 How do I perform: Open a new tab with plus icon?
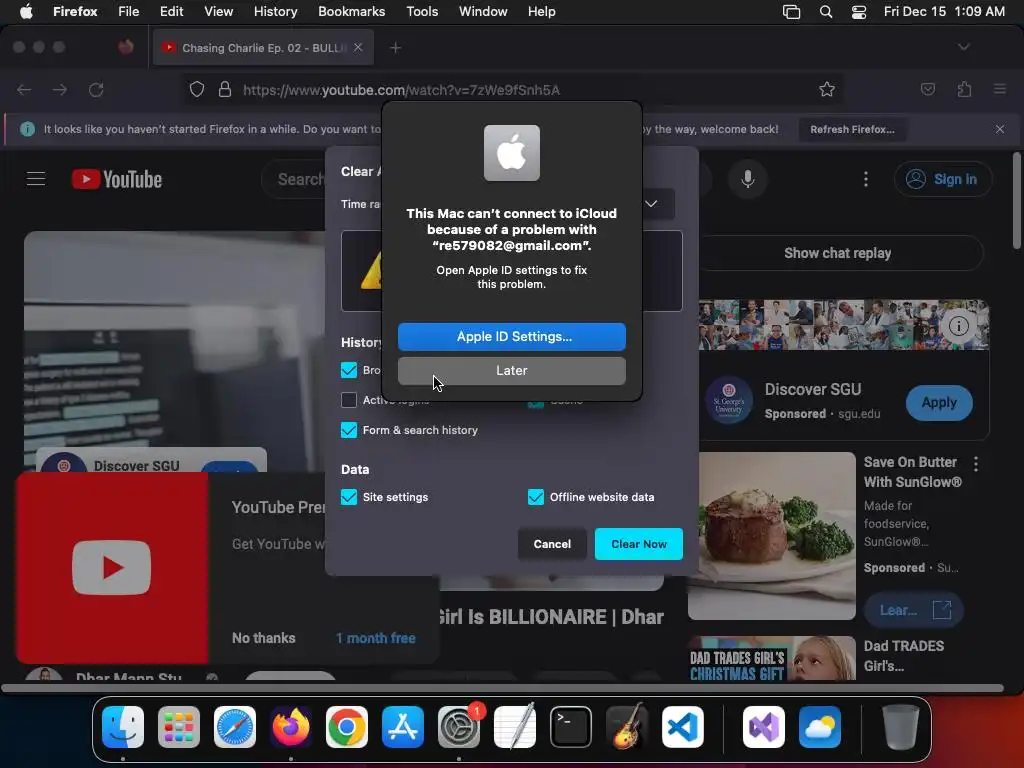[395, 48]
